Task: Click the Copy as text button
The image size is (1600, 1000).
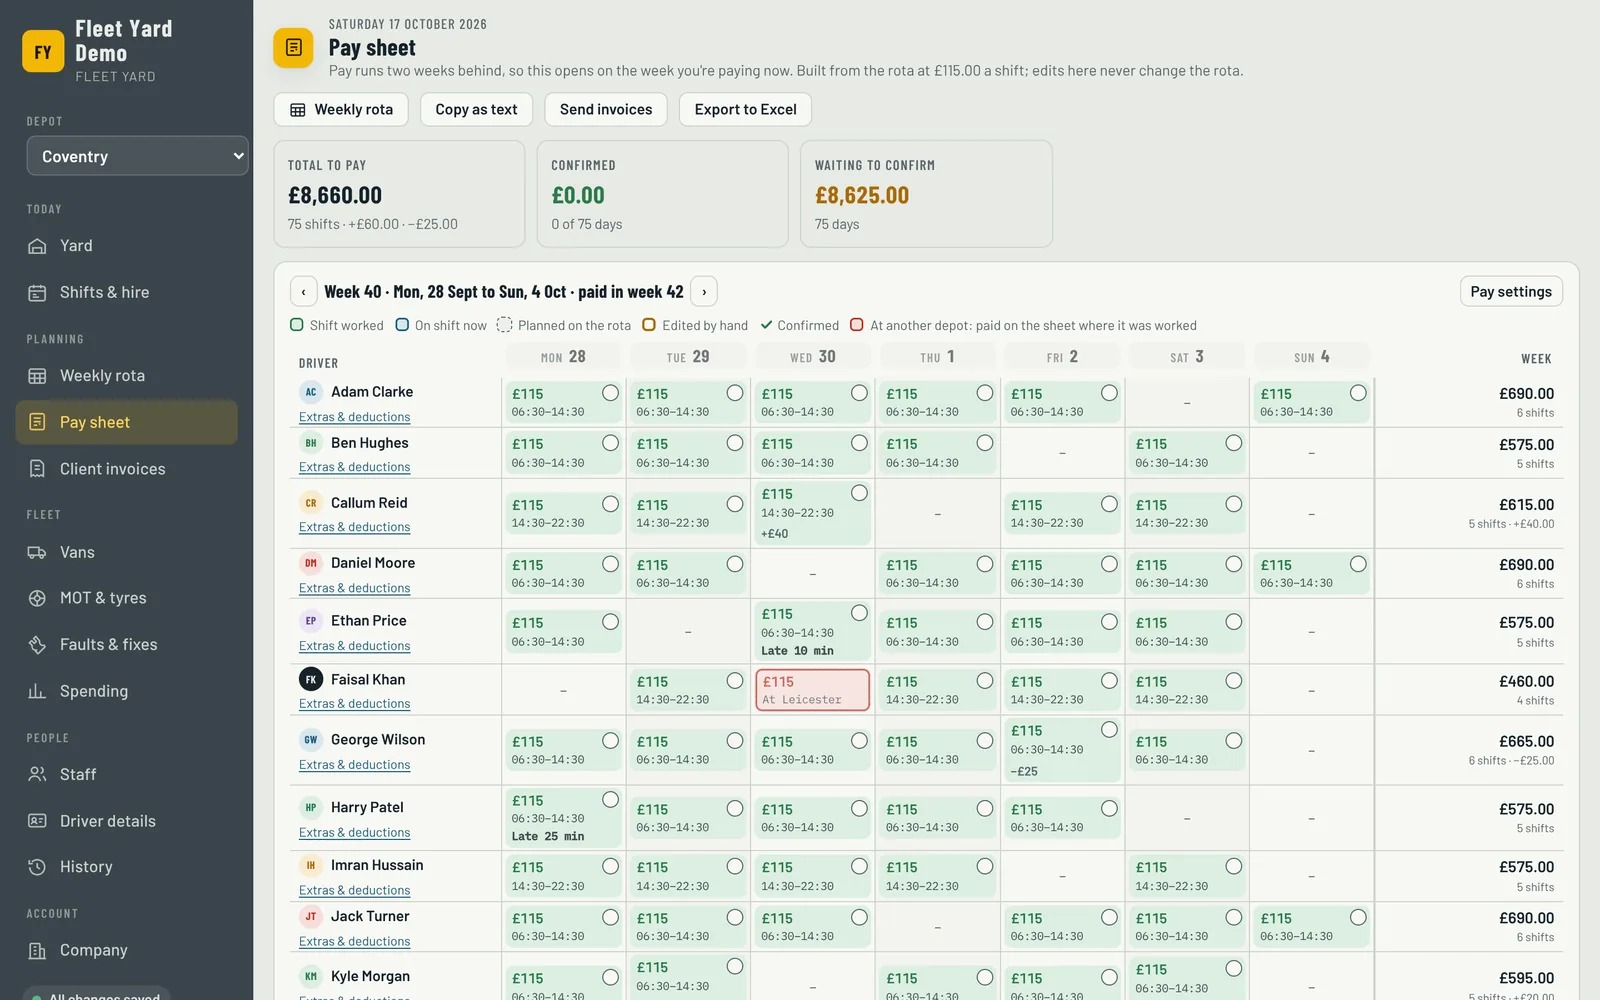Action: [476, 110]
